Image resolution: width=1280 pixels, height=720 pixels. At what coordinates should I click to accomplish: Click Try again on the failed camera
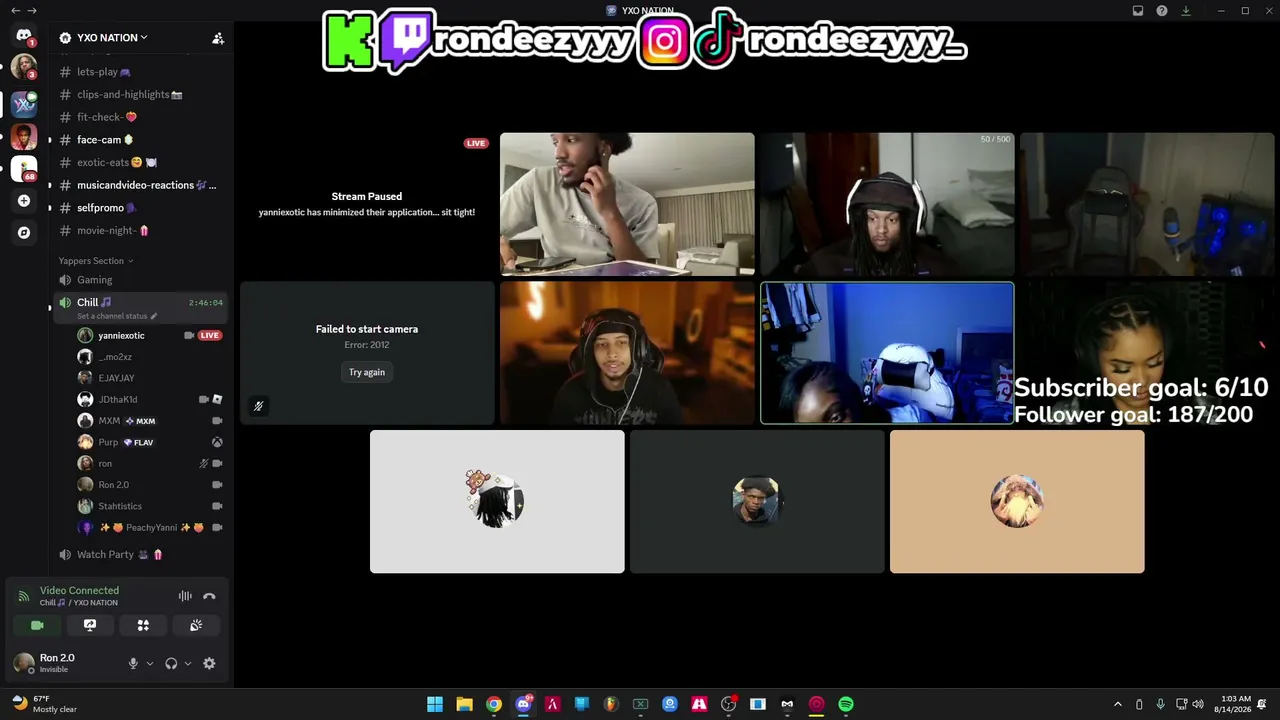pyautogui.click(x=367, y=372)
